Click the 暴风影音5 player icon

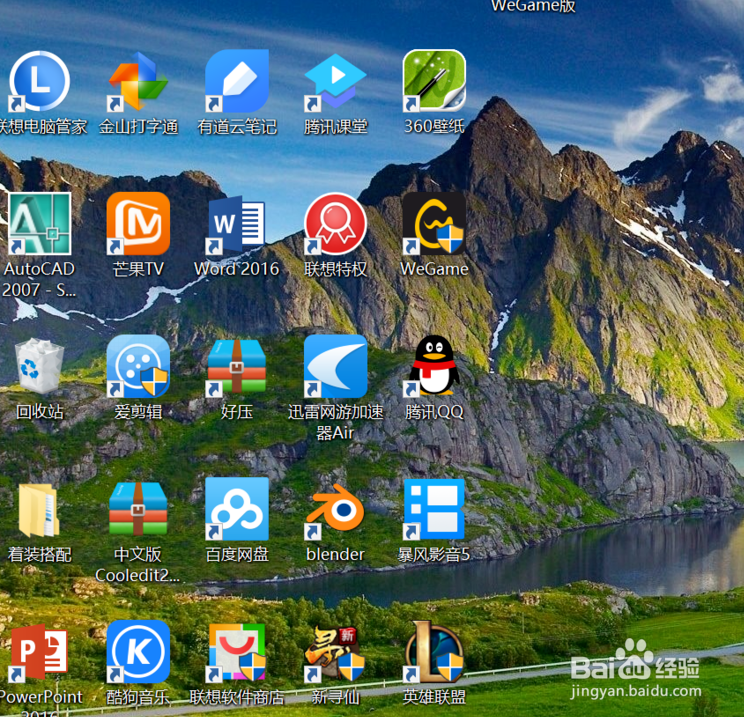pos(434,509)
